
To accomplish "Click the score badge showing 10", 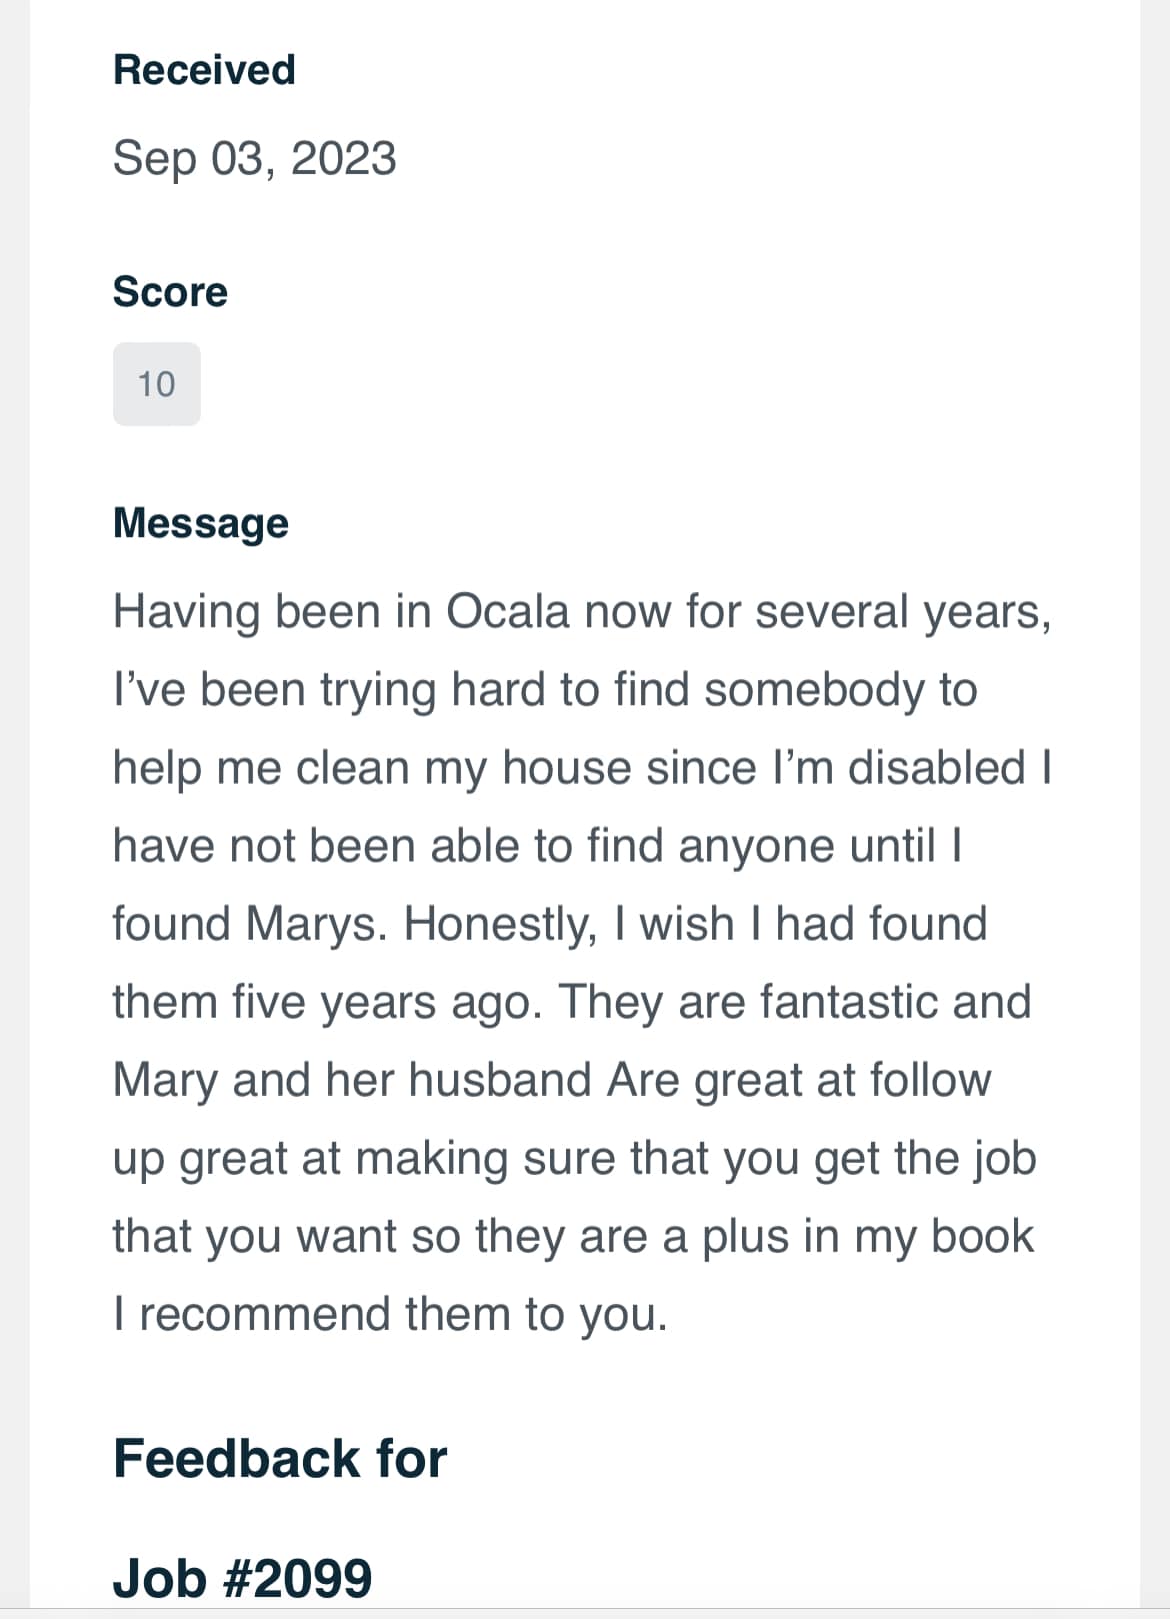I will click(156, 384).
